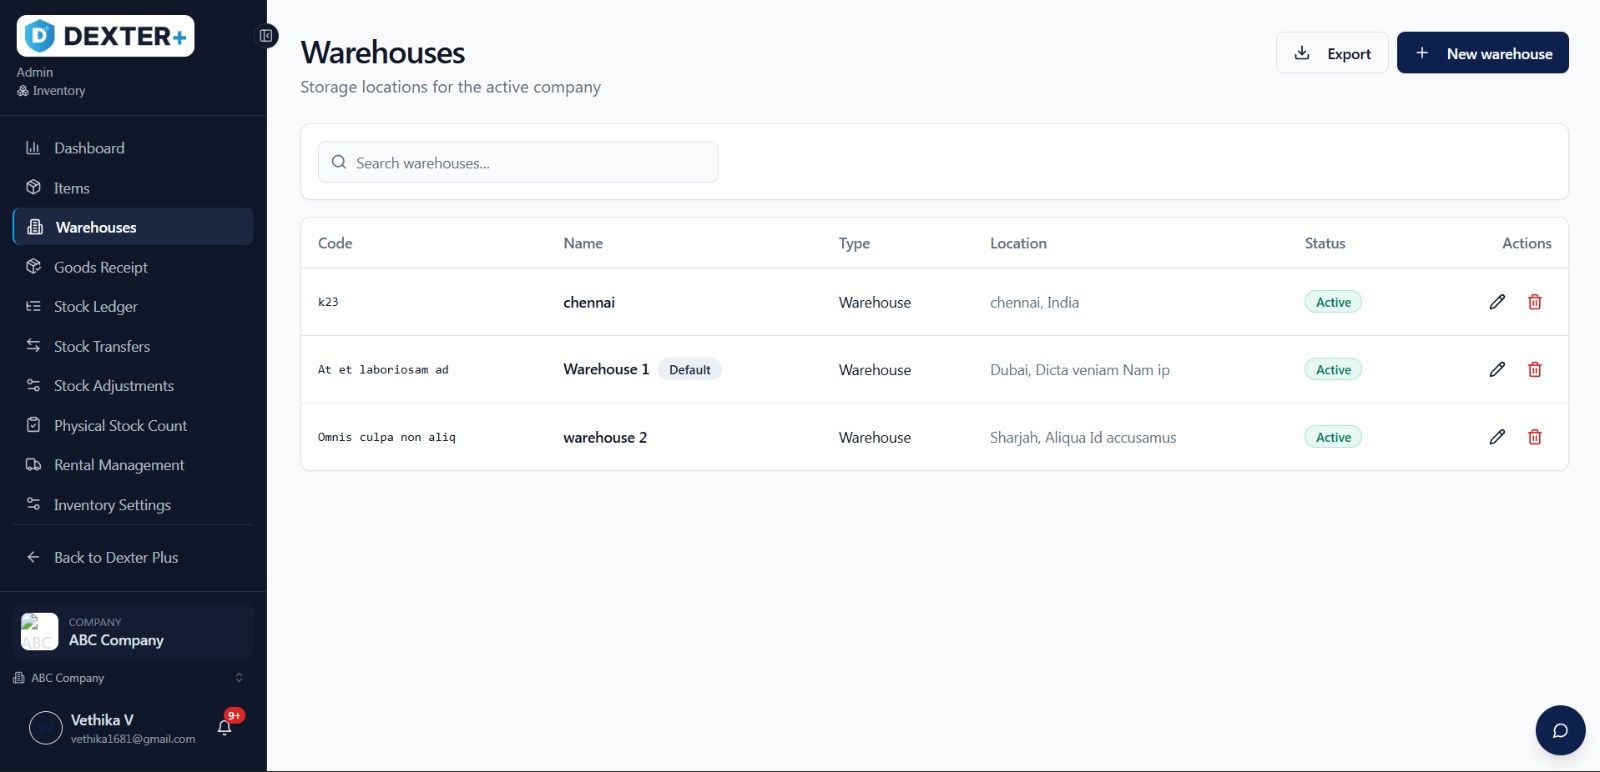Go to Physical Stock Count
The image size is (1600, 772).
[x=133, y=426]
